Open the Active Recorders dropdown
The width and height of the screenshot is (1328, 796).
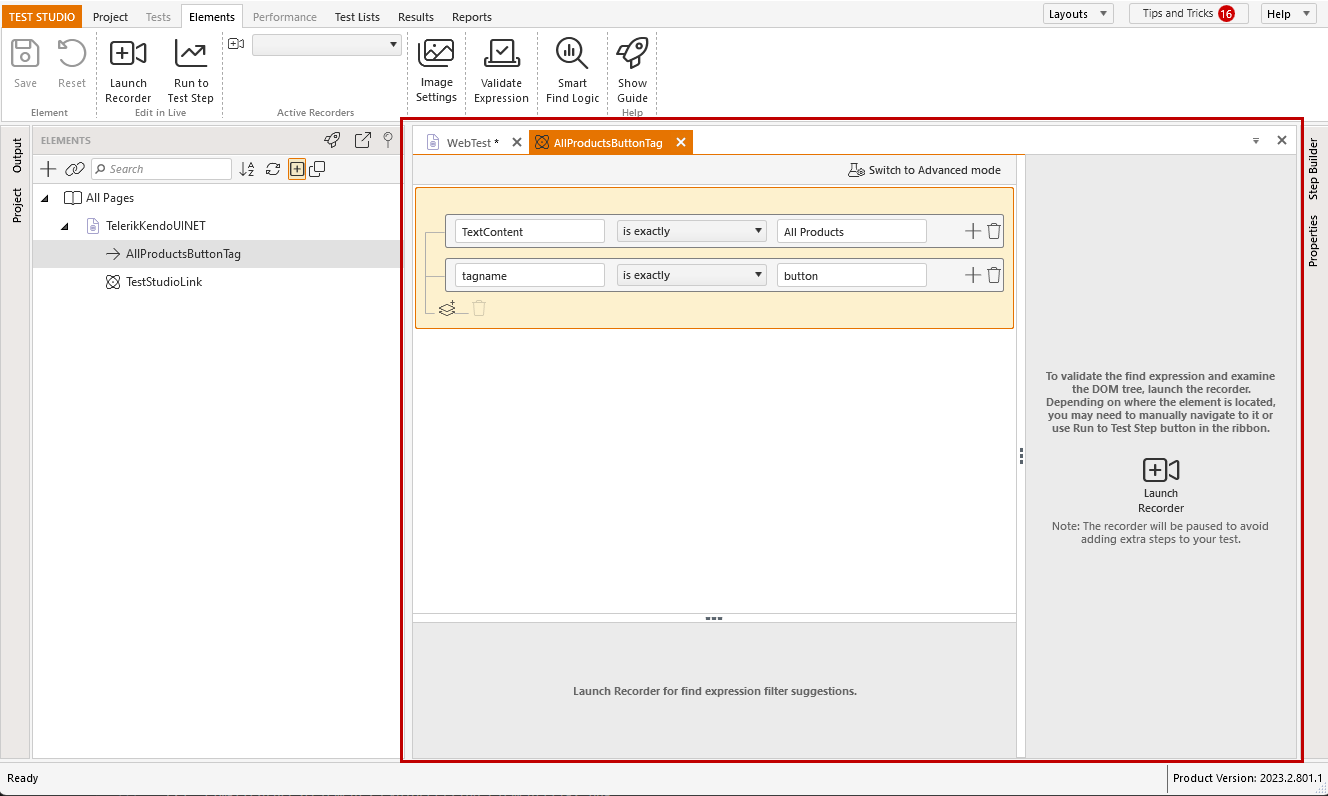pos(327,45)
